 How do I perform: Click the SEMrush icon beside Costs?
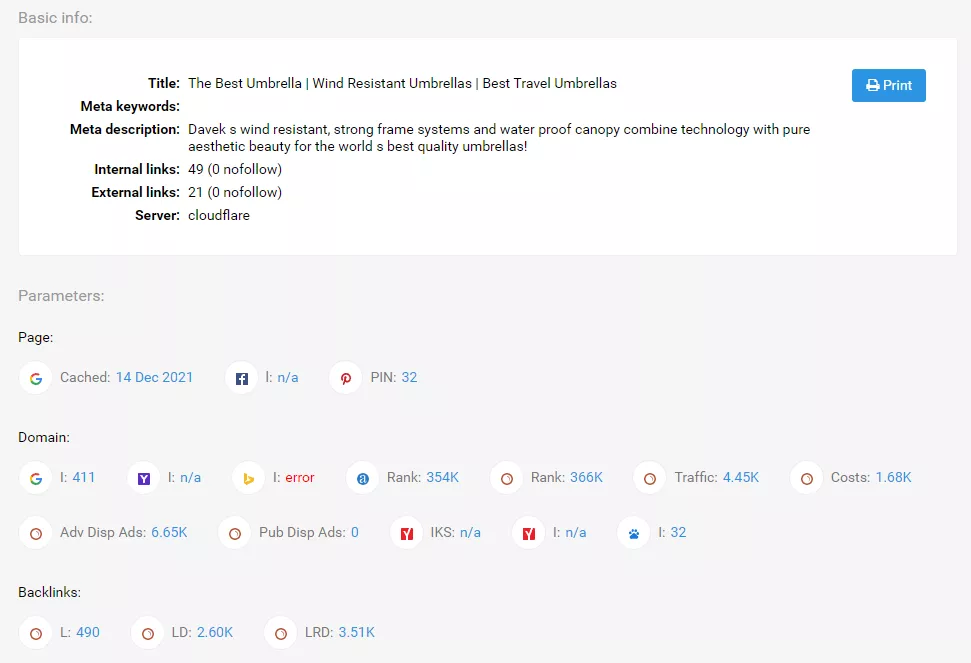(806, 479)
